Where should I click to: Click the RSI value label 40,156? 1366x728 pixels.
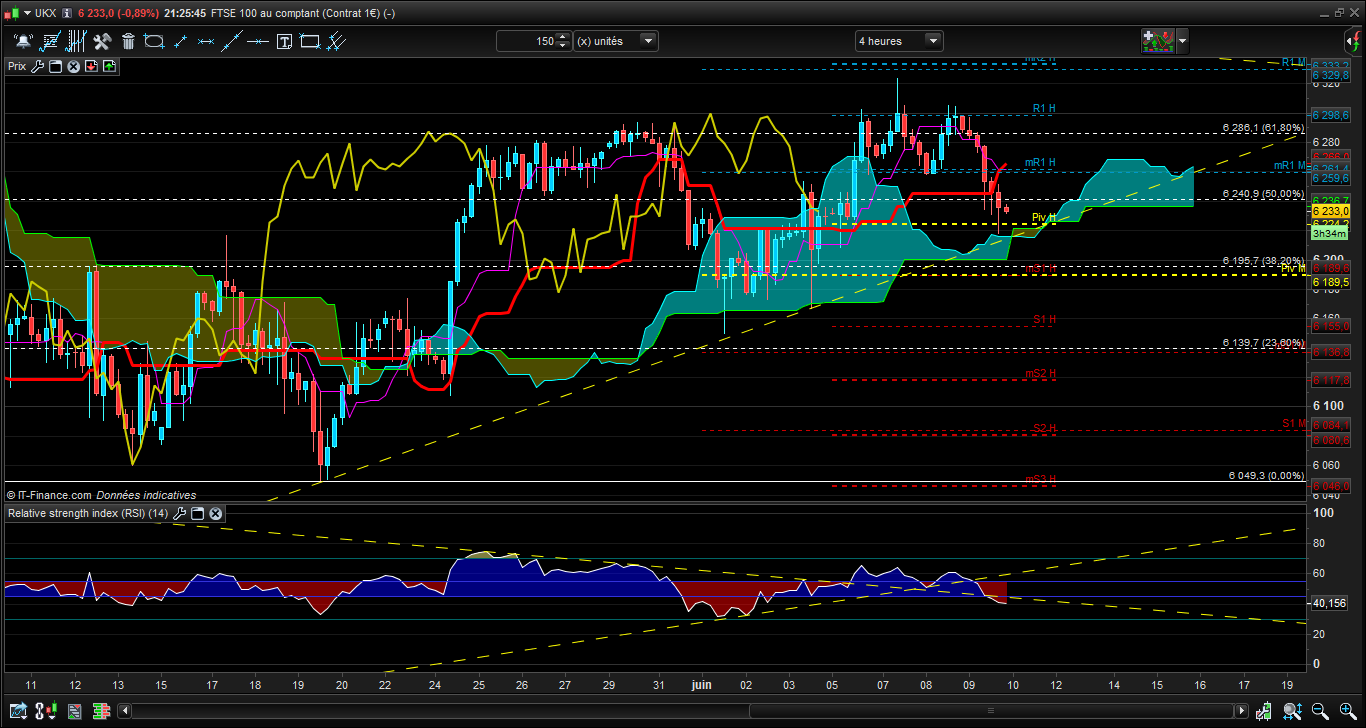[1330, 603]
